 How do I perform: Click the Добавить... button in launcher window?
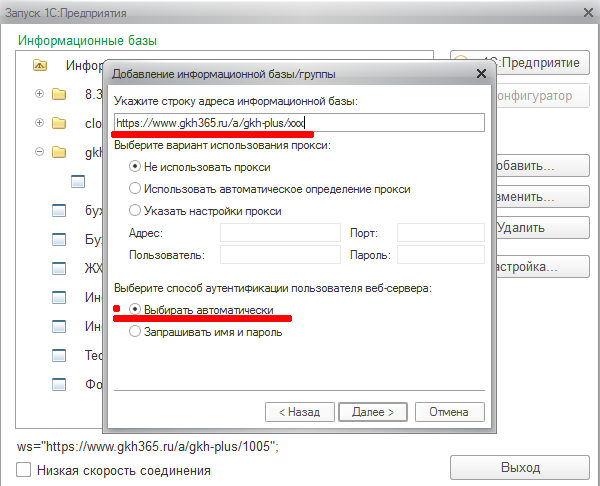pos(543,165)
